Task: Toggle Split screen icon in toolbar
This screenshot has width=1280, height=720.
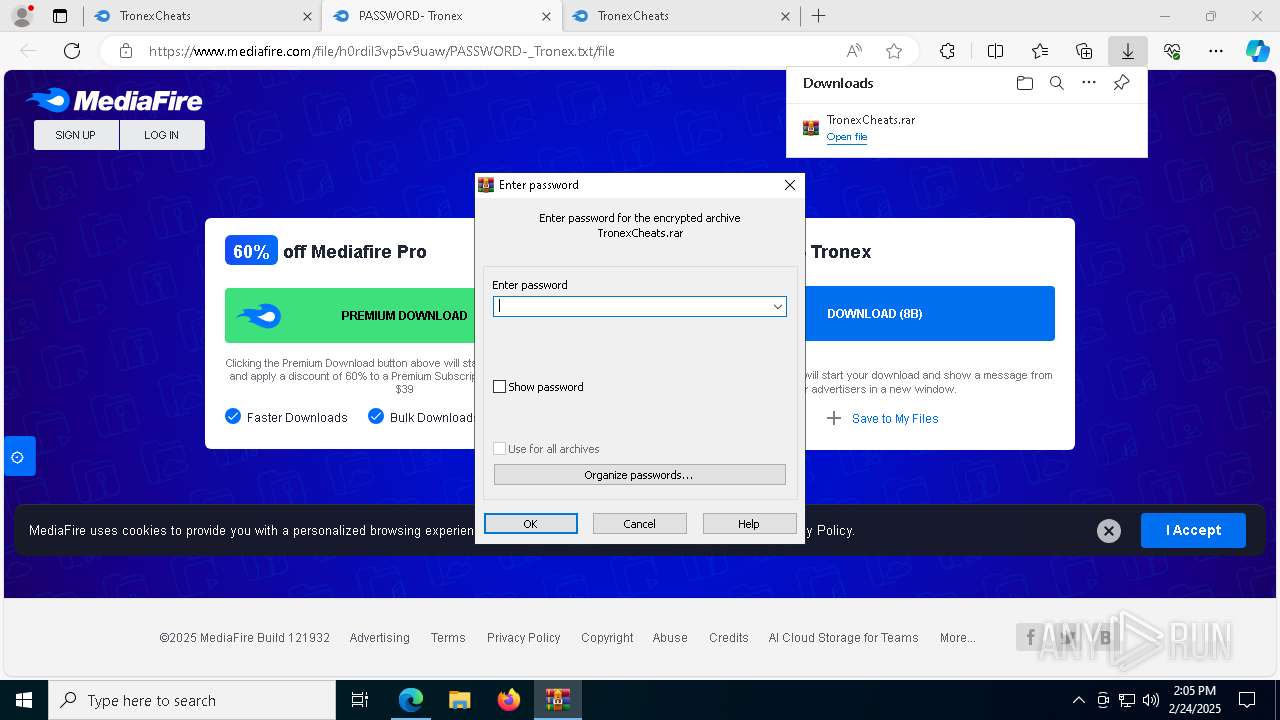Action: (995, 51)
